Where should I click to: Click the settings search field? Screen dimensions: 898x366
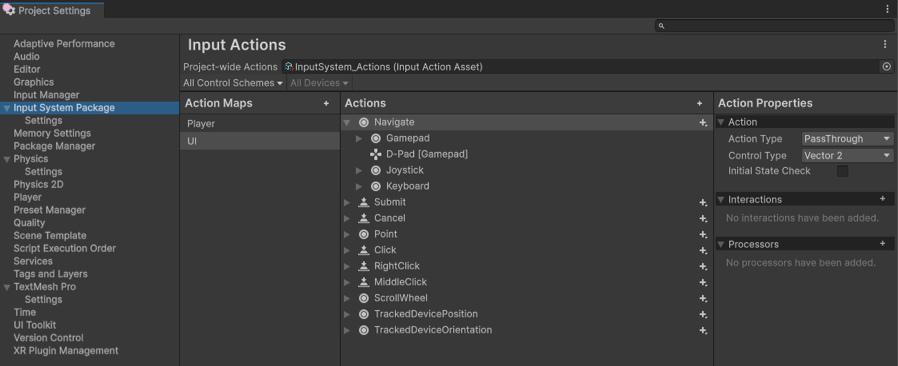point(775,26)
